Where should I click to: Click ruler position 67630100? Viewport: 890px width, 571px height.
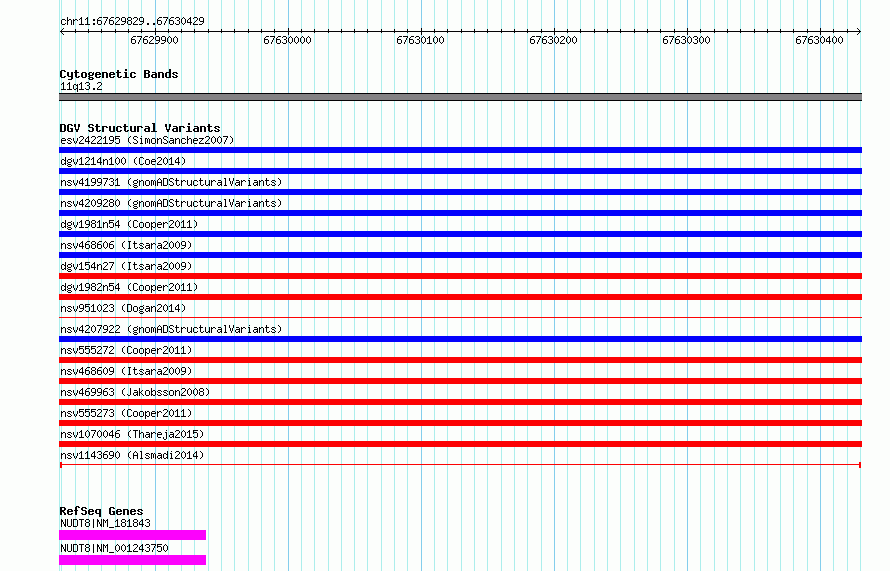point(420,40)
